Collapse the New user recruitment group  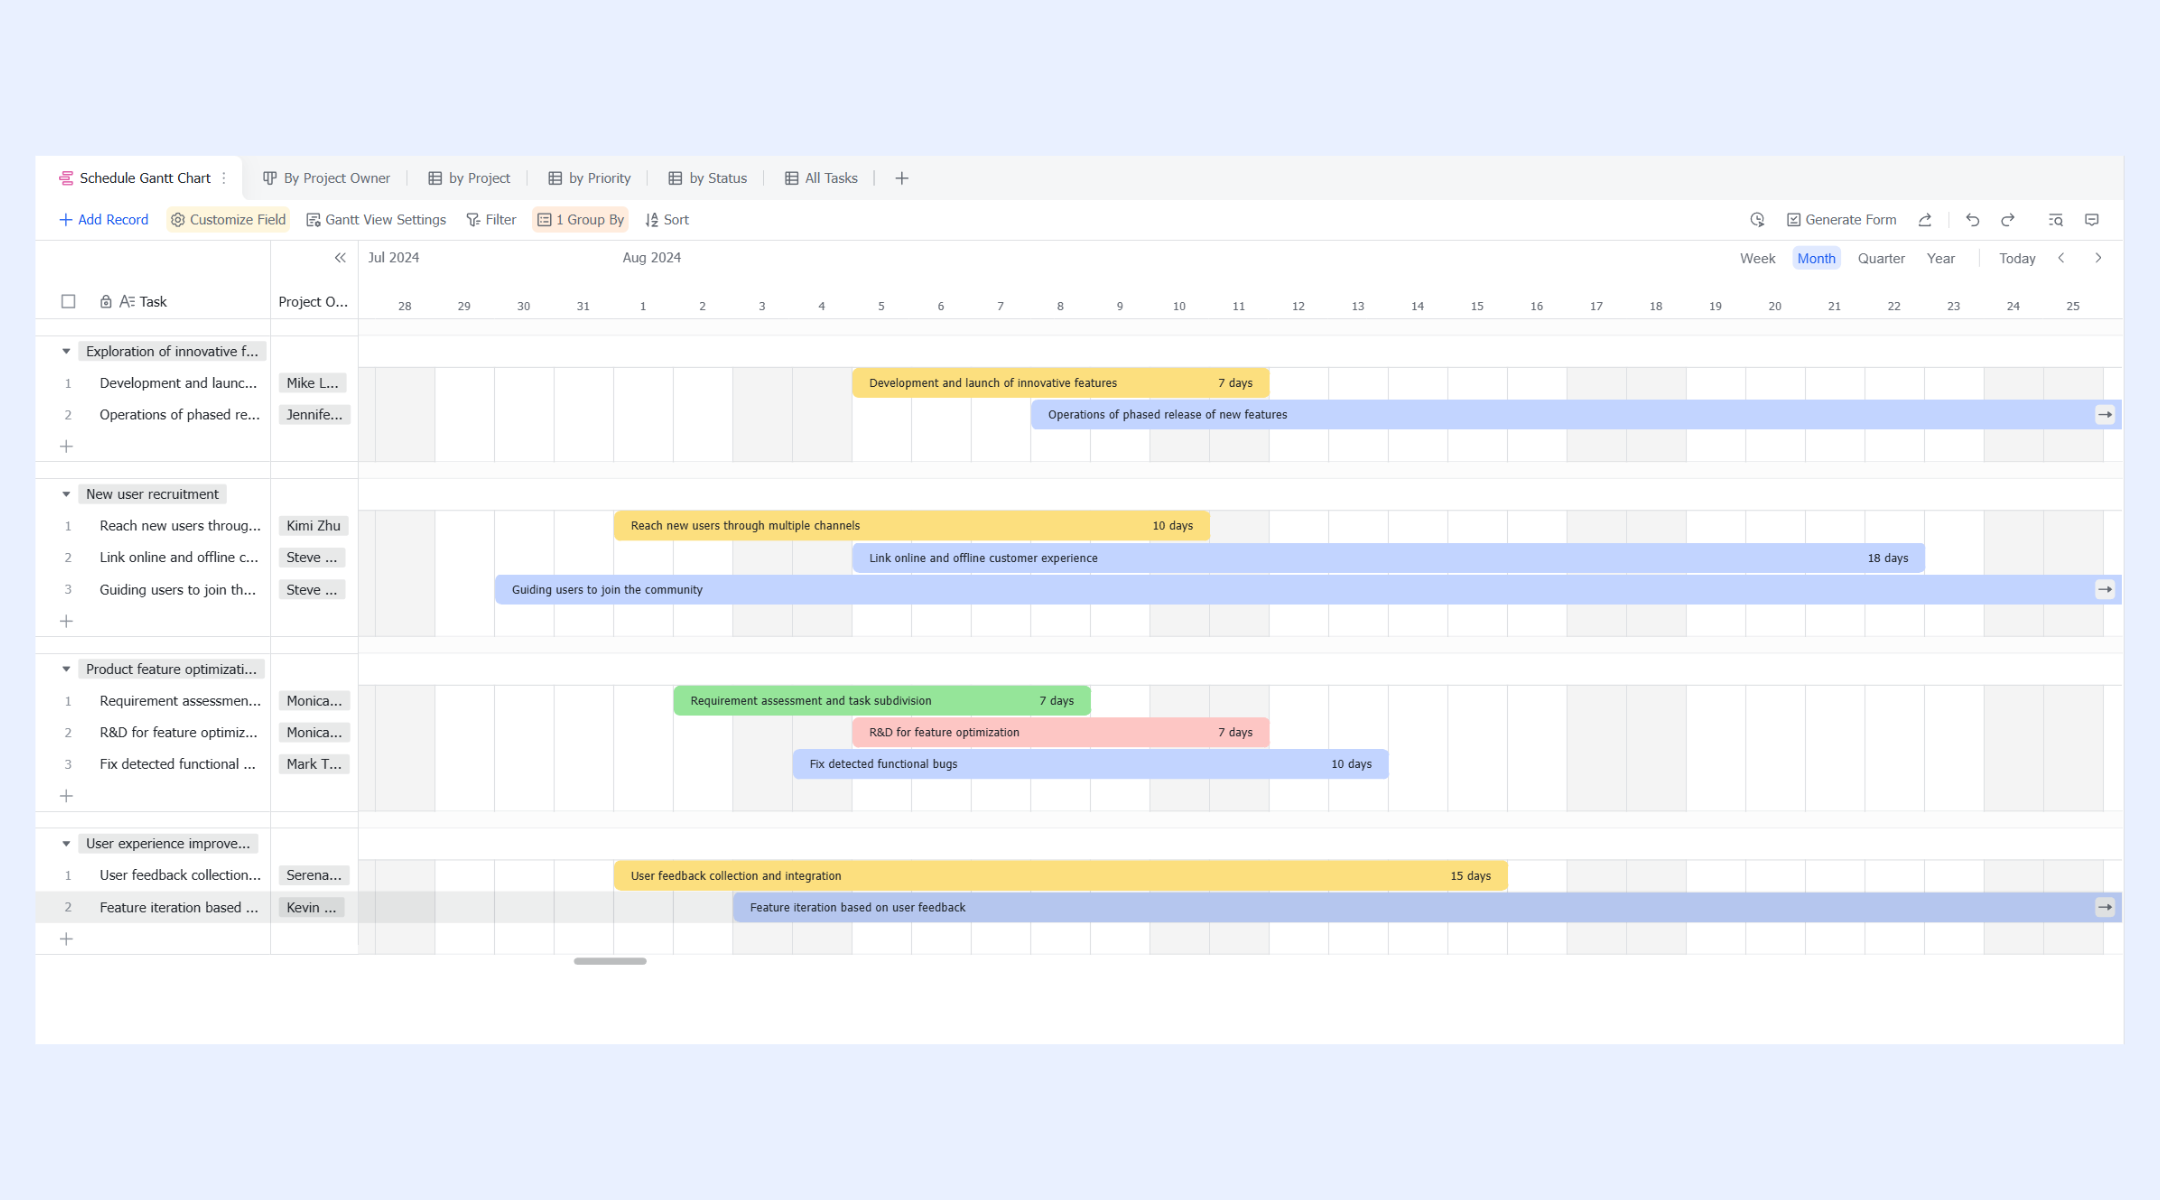coord(66,494)
